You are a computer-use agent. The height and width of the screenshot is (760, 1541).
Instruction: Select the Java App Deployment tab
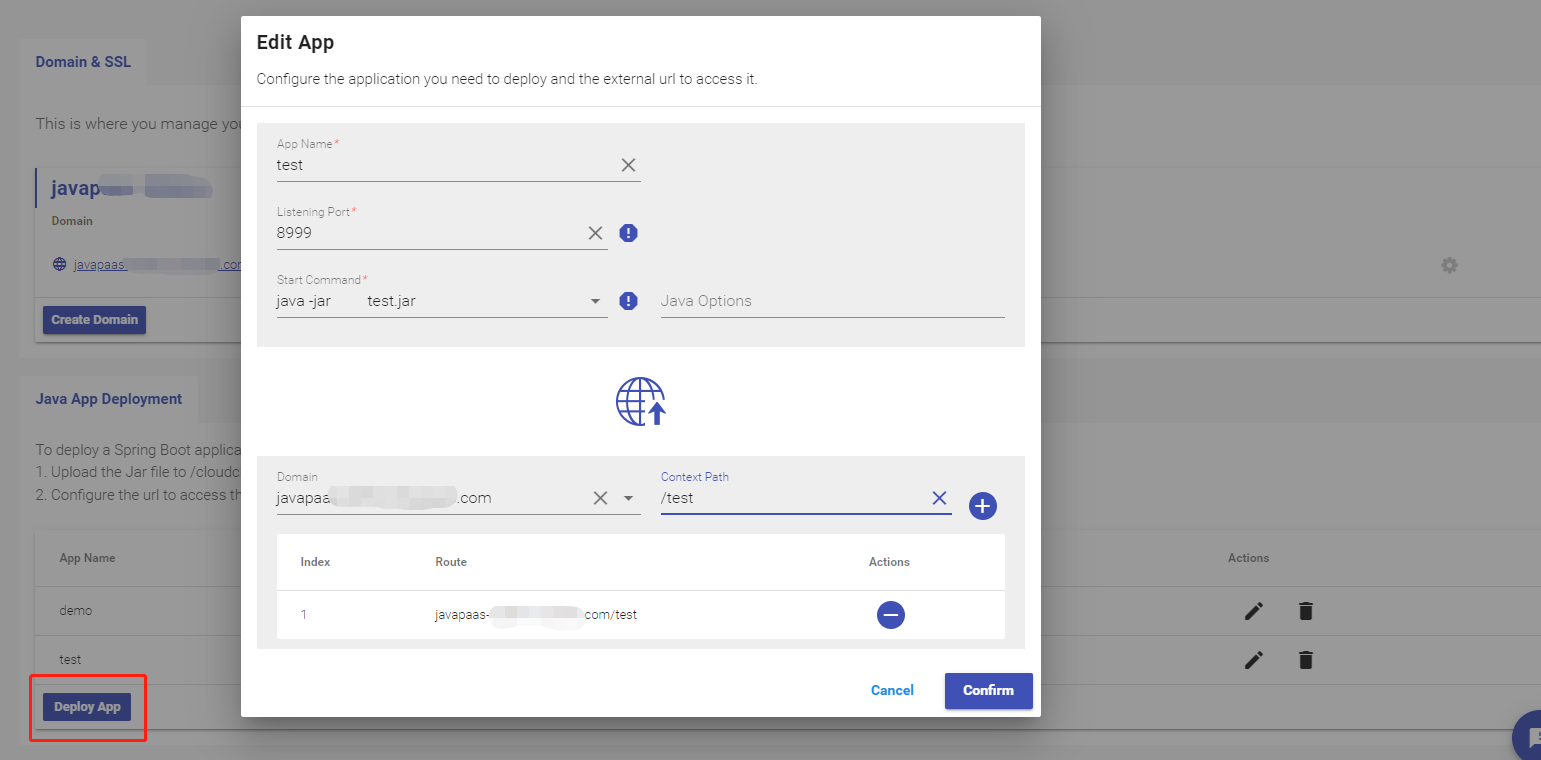108,398
